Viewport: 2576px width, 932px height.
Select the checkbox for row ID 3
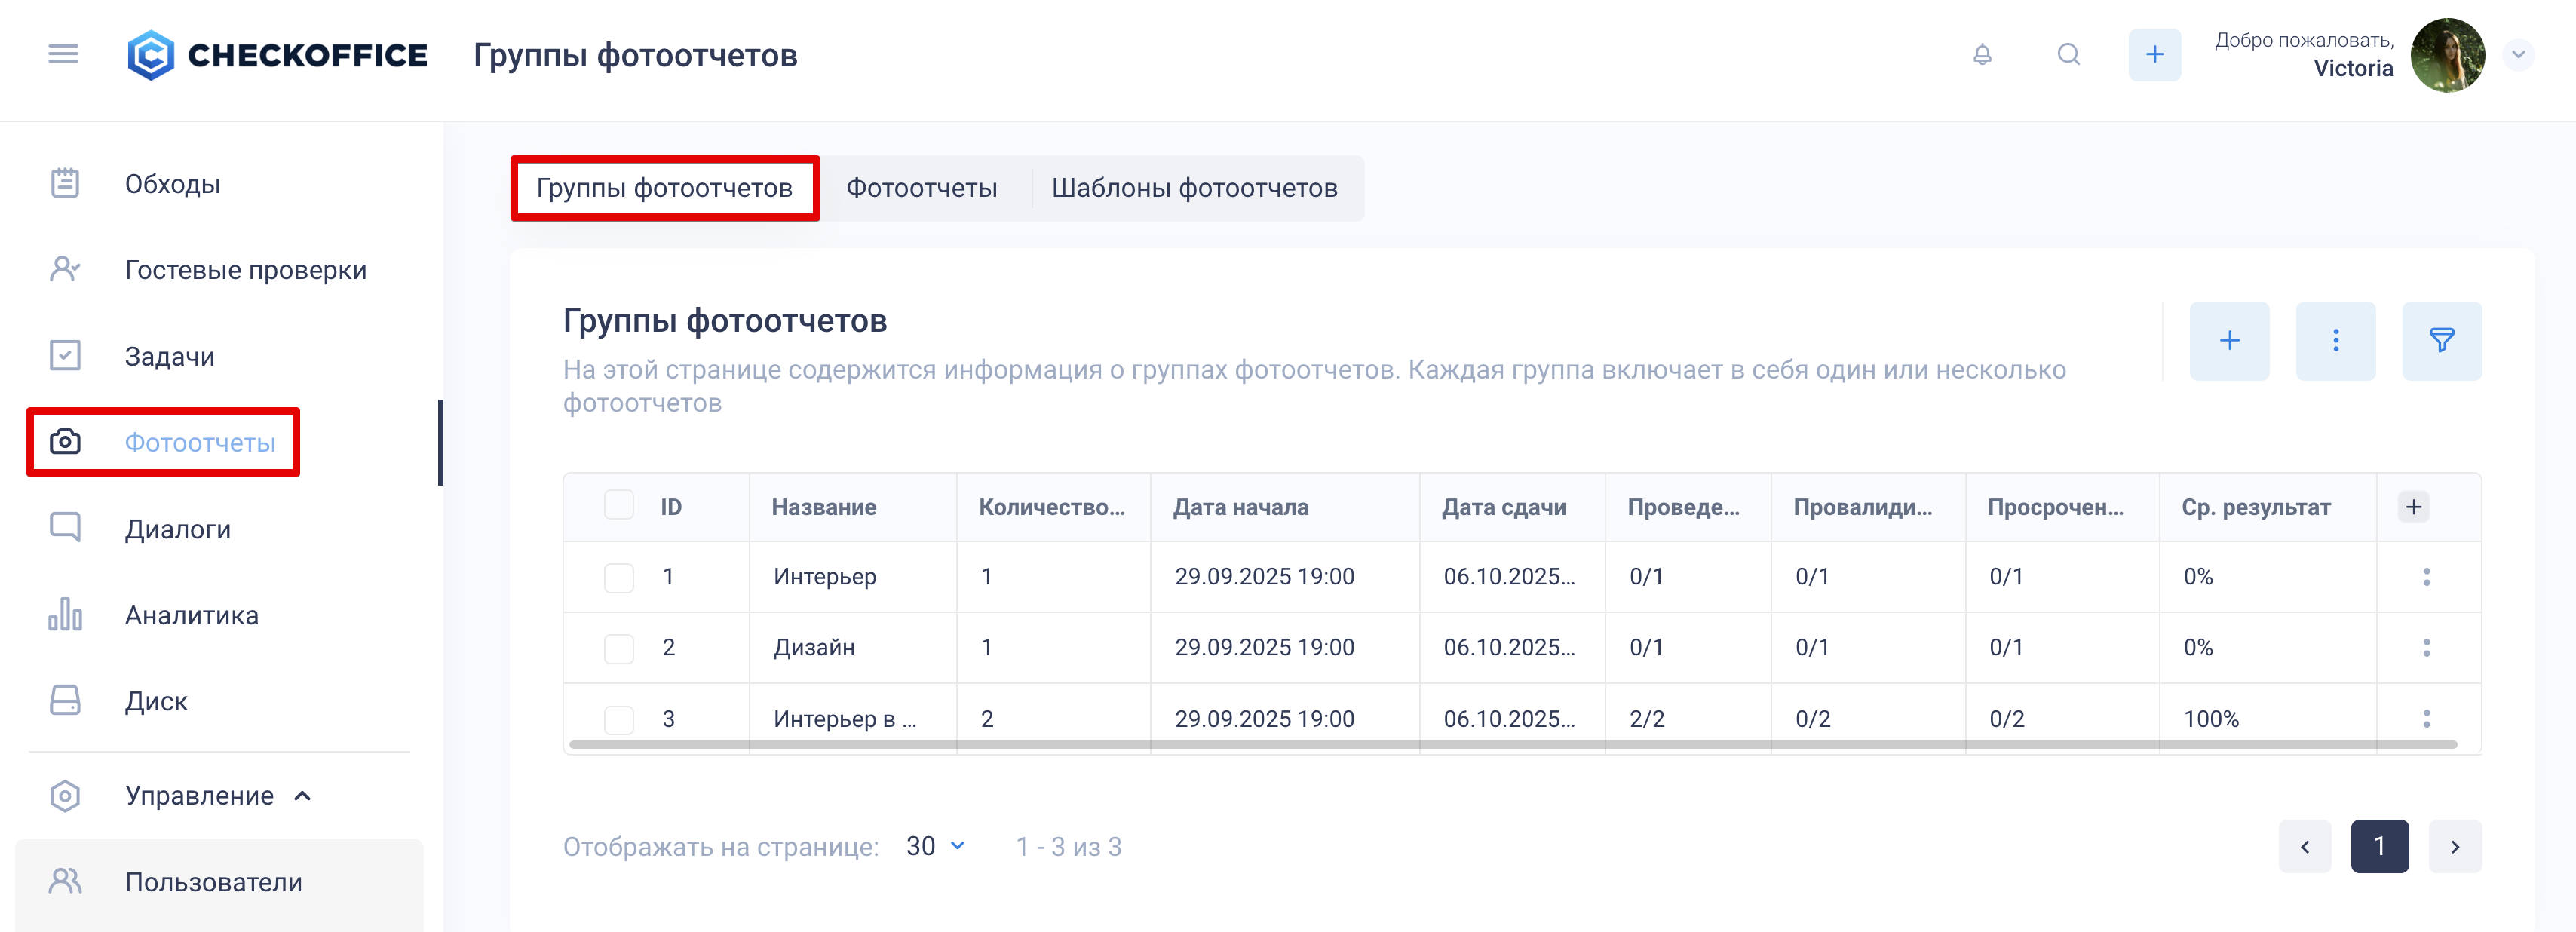(x=619, y=719)
